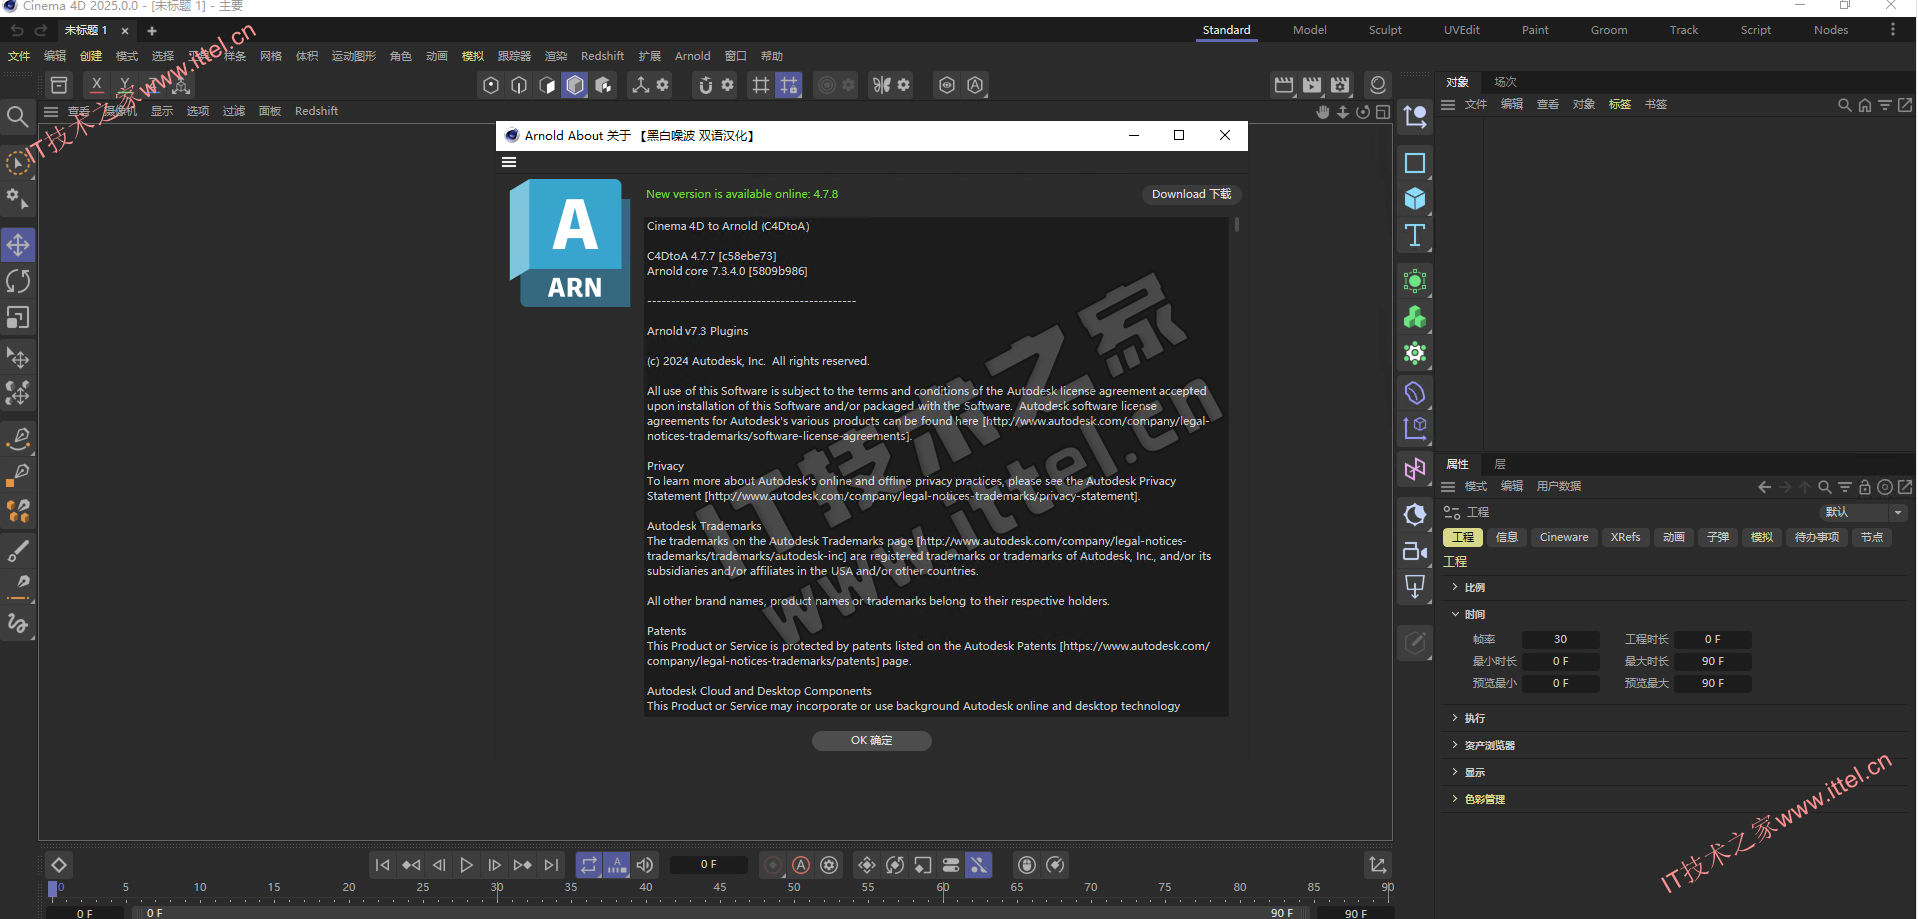Open the Render View clapperboard icon
This screenshot has height=919, width=1918.
coord(1284,85)
